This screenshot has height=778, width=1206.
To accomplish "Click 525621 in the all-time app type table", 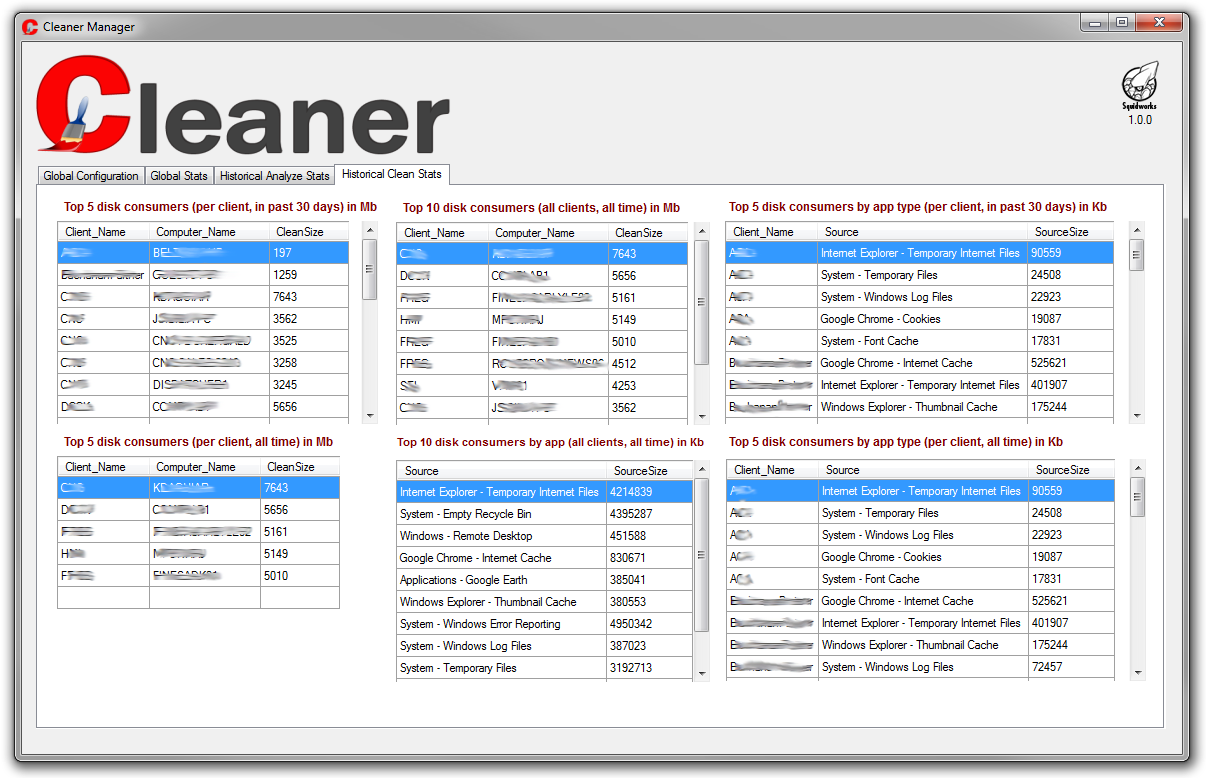I will (1071, 601).
